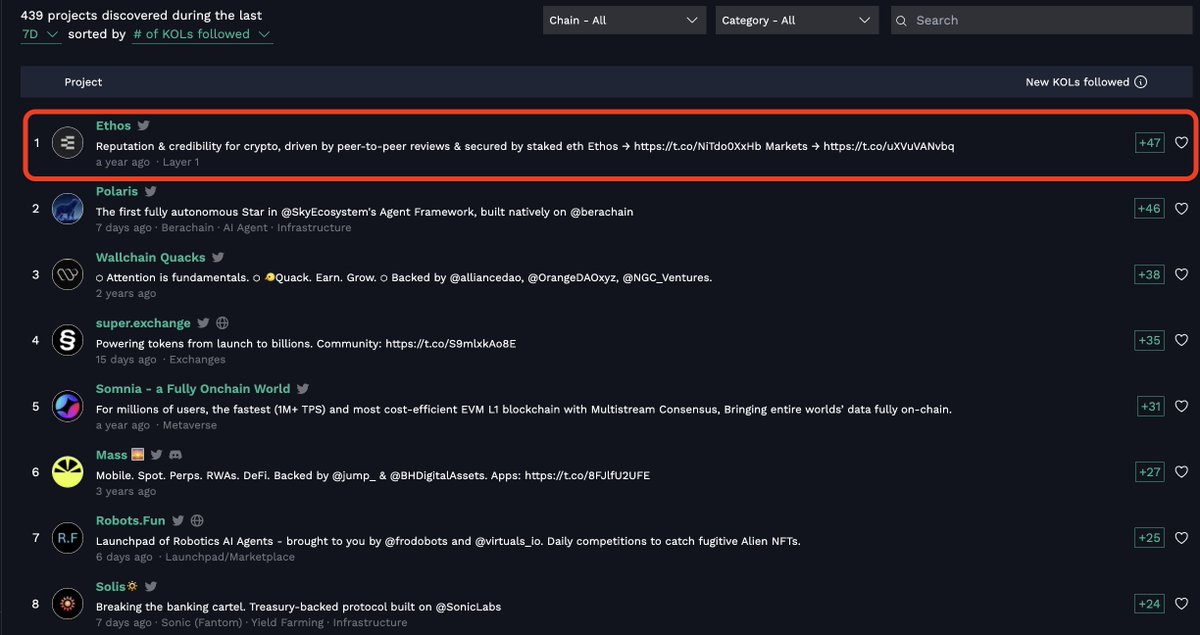Click the +31 KOL count for Somnia
The image size is (1200, 635).
point(1151,406)
